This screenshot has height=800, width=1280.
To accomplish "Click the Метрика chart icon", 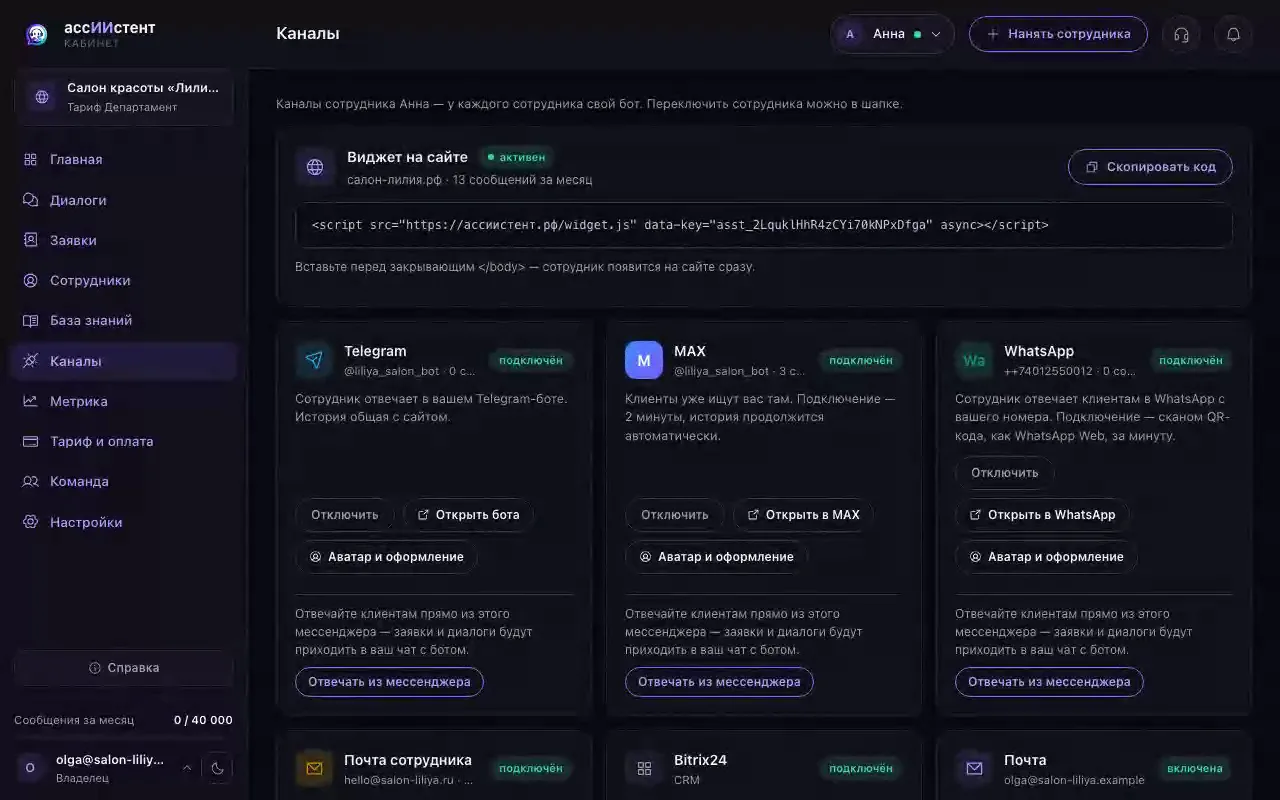I will click(x=30, y=401).
